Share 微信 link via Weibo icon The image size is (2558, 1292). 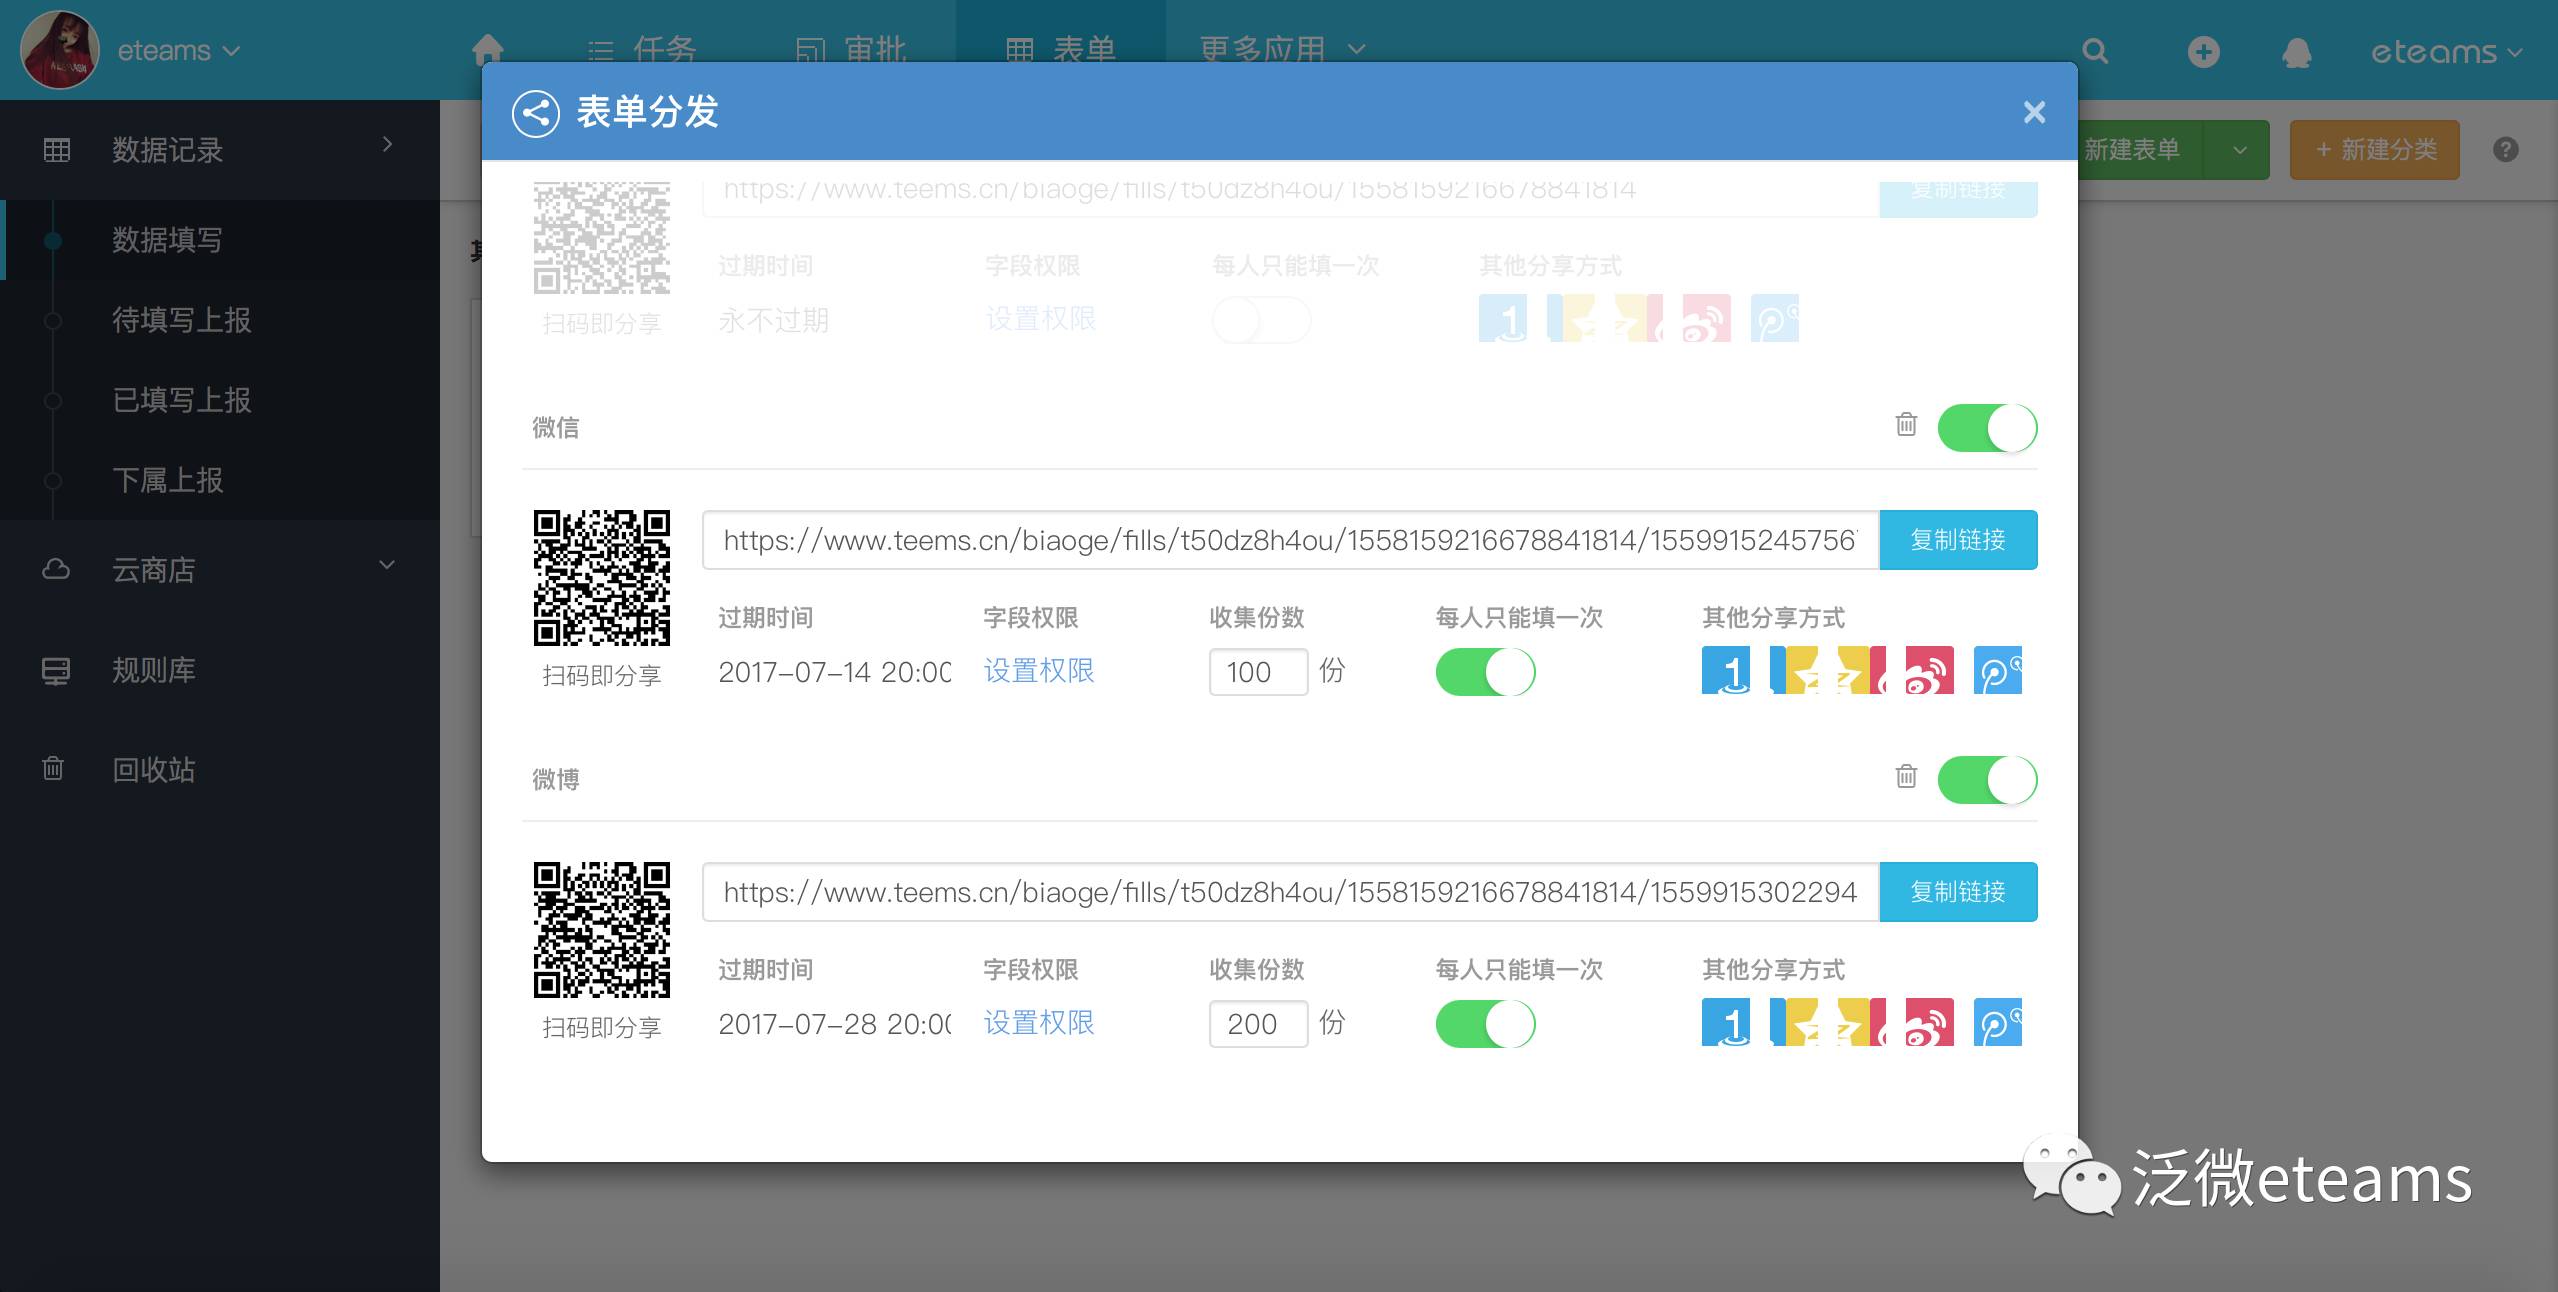pos(1929,671)
